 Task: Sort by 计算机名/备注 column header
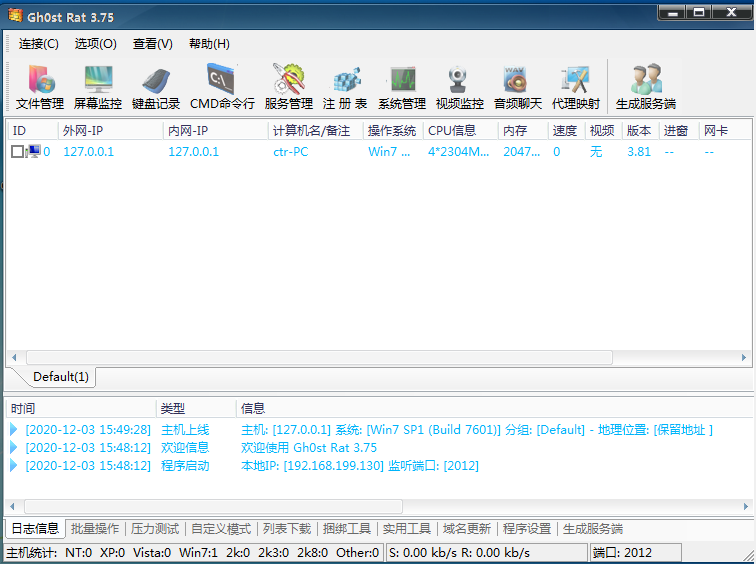[315, 131]
